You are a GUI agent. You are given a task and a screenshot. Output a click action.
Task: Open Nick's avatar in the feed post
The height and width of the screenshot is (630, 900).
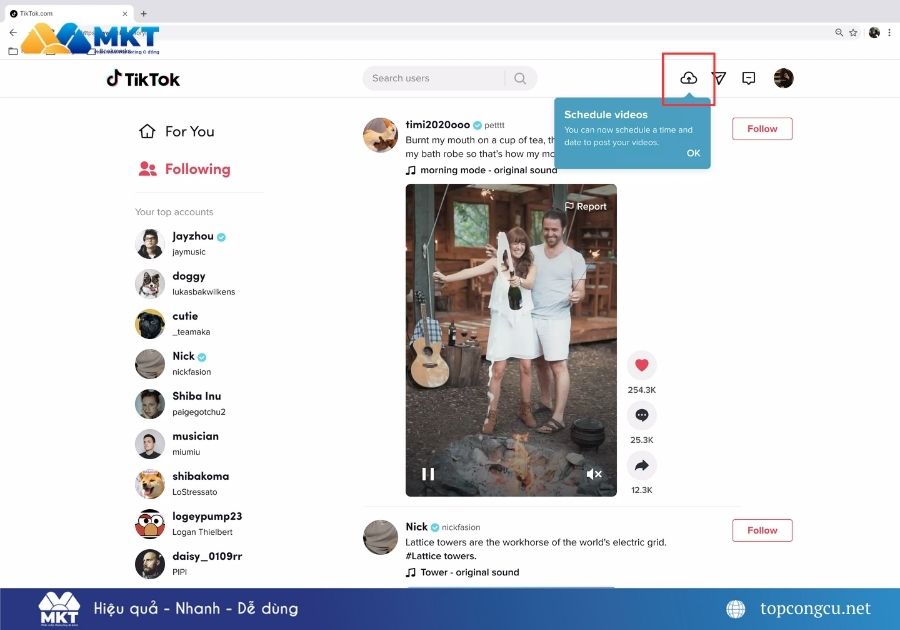[381, 538]
